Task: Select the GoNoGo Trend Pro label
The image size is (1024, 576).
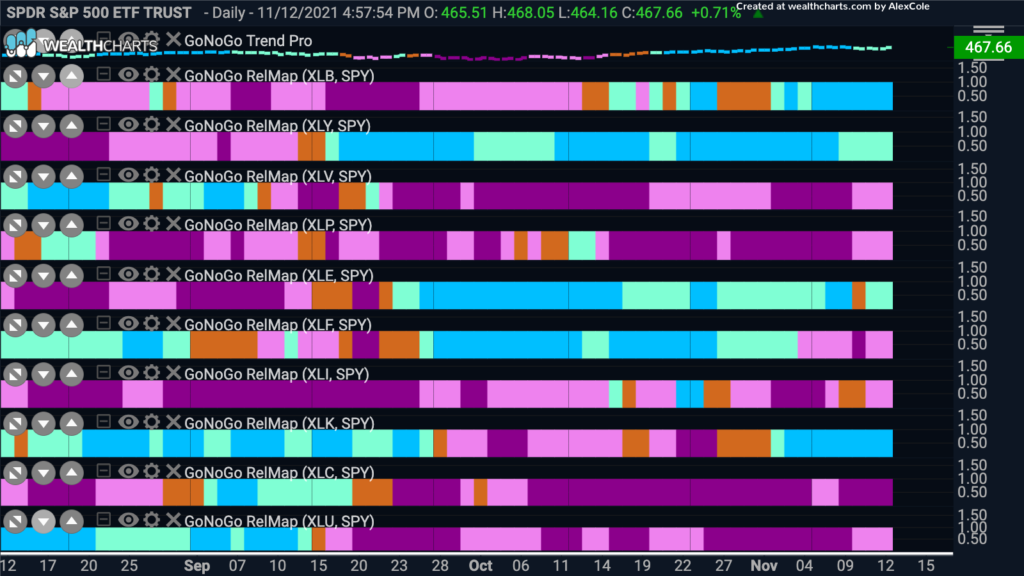Action: (248, 40)
